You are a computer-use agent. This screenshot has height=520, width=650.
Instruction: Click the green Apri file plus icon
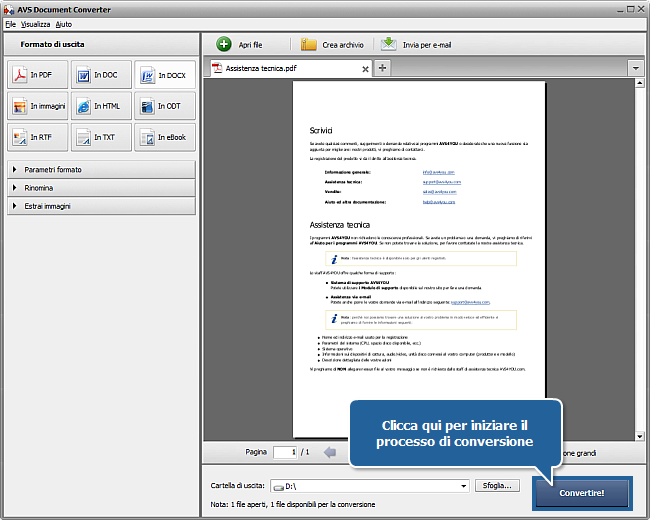click(x=224, y=44)
